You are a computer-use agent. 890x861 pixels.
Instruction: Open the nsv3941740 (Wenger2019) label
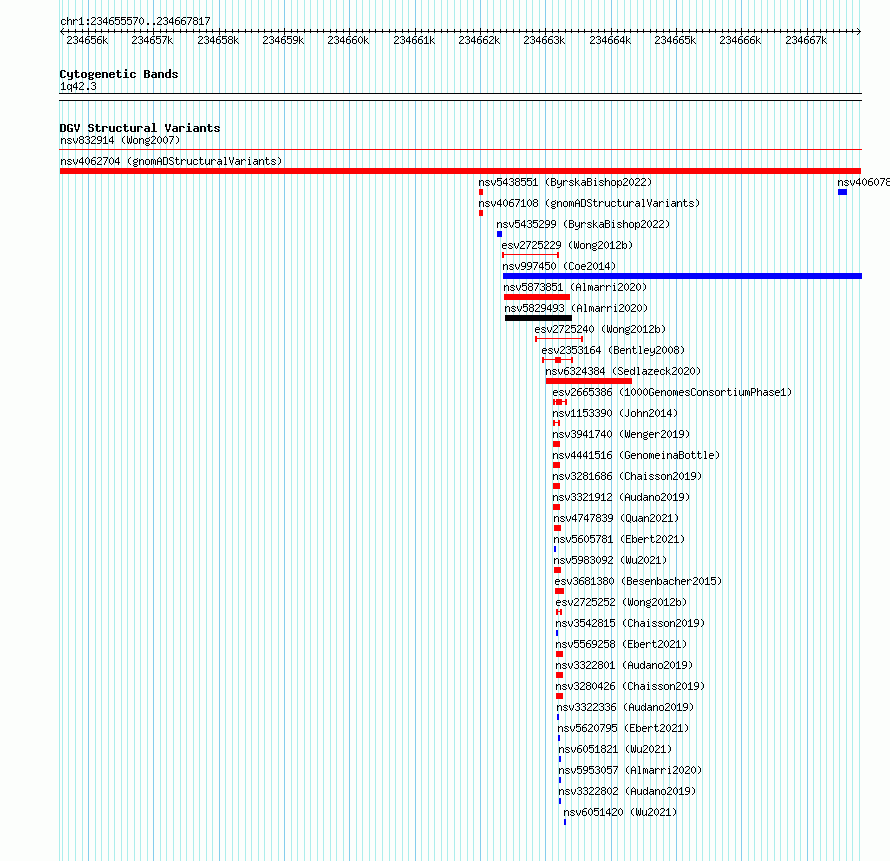coord(622,434)
